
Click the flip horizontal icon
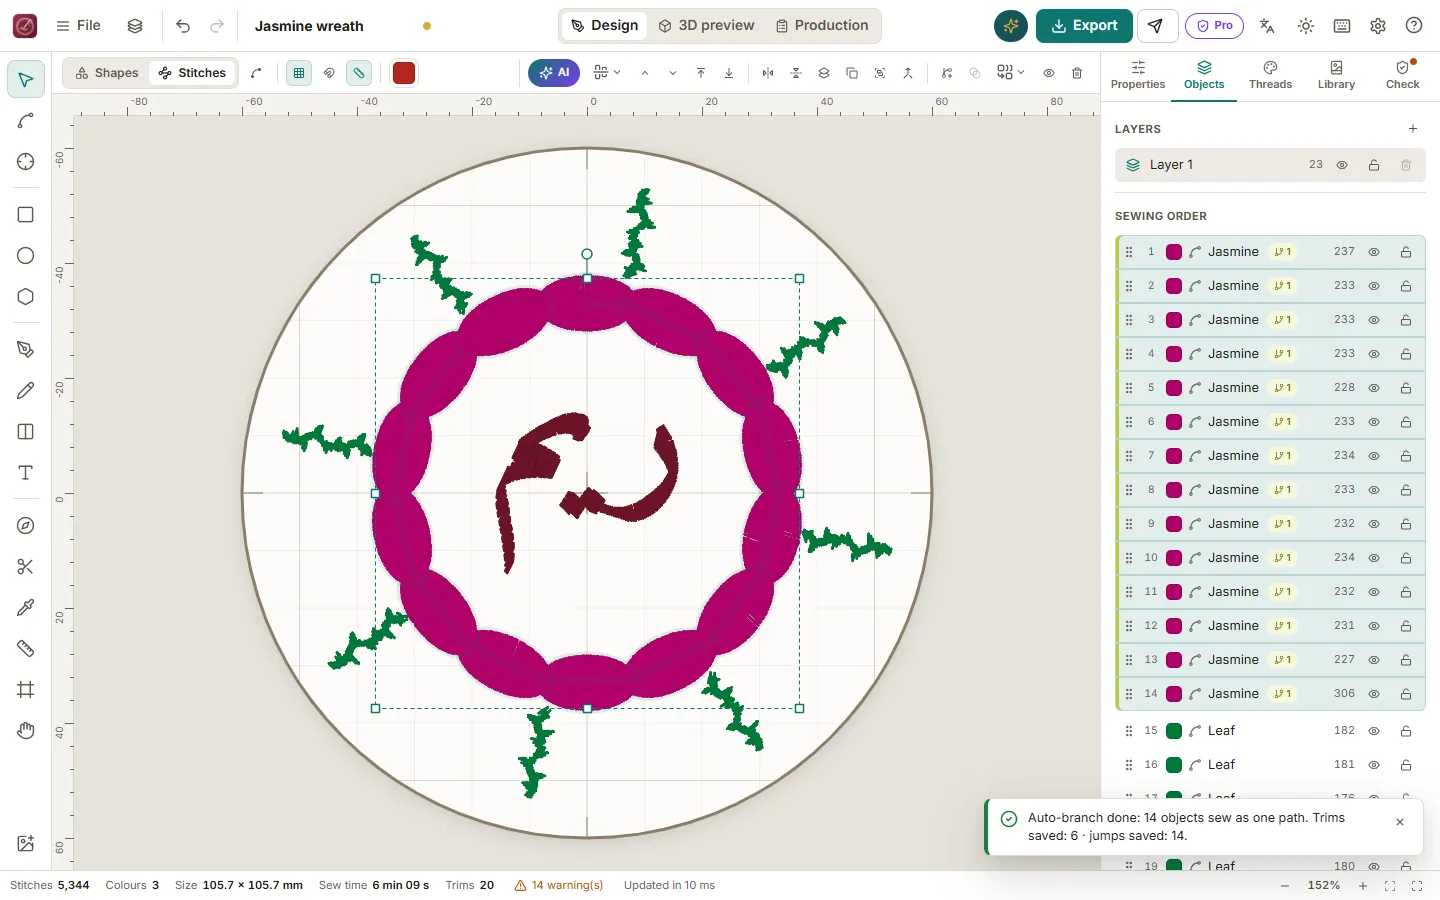768,73
